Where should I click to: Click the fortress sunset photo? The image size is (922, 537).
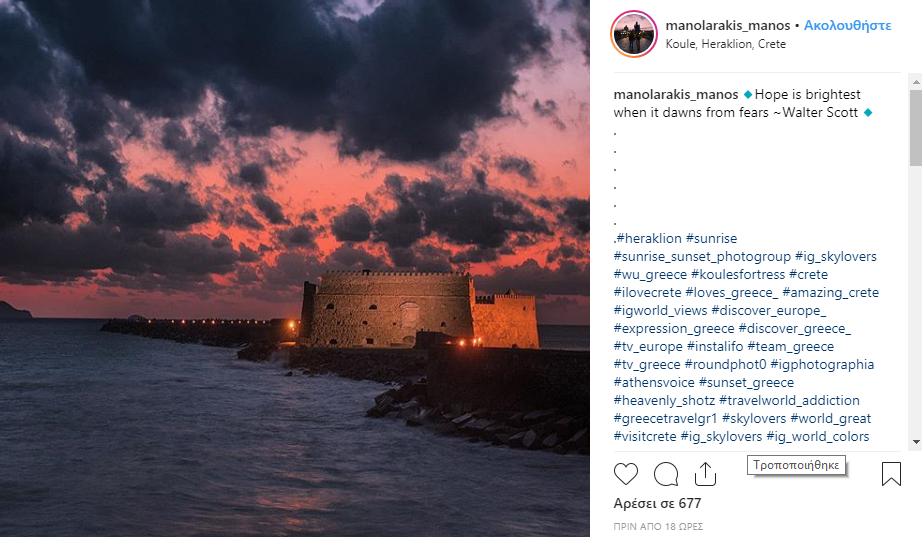[x=295, y=268]
